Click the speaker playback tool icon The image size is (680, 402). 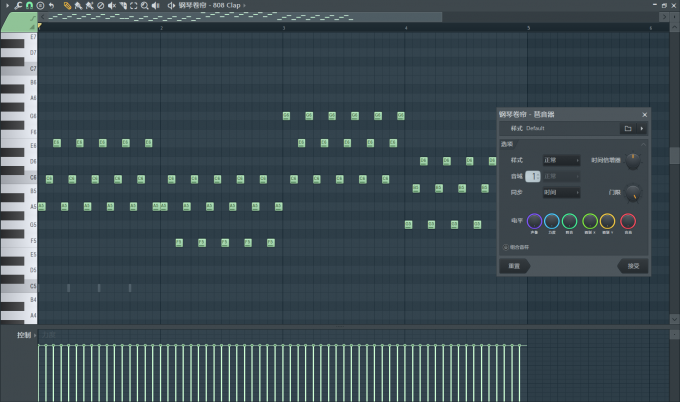pos(156,5)
